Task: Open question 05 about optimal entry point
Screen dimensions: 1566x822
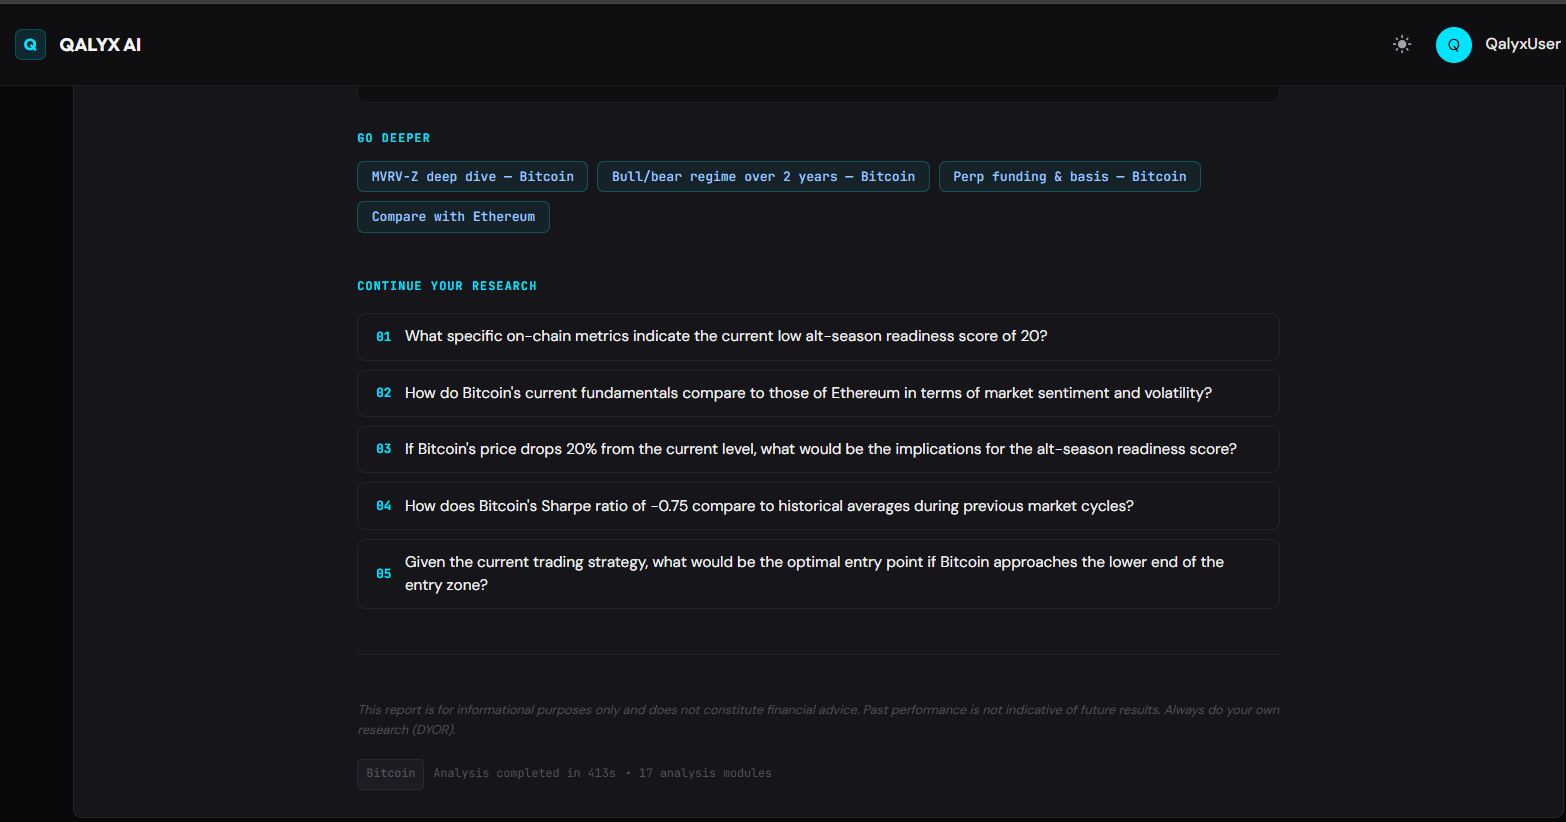Action: click(x=818, y=574)
